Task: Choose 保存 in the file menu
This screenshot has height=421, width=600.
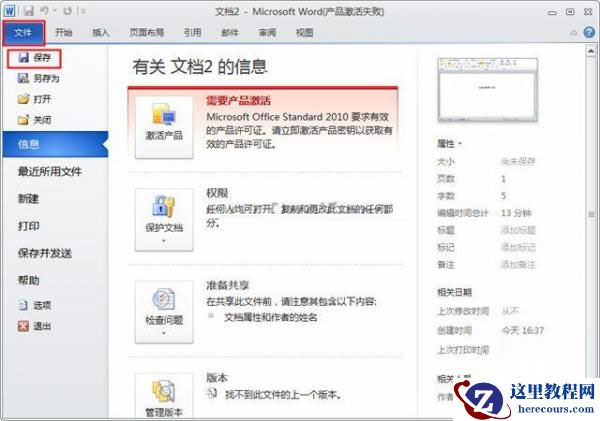Action: click(x=34, y=58)
